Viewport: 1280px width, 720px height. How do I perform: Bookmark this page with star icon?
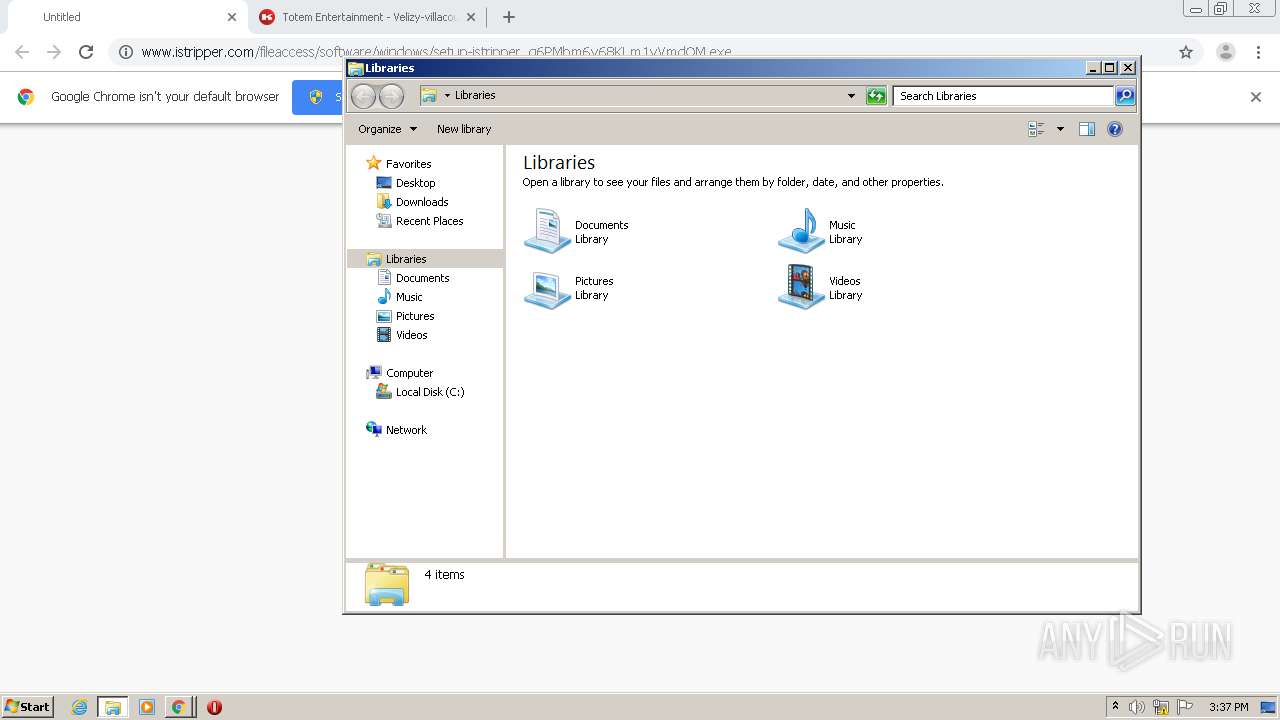pyautogui.click(x=1186, y=52)
